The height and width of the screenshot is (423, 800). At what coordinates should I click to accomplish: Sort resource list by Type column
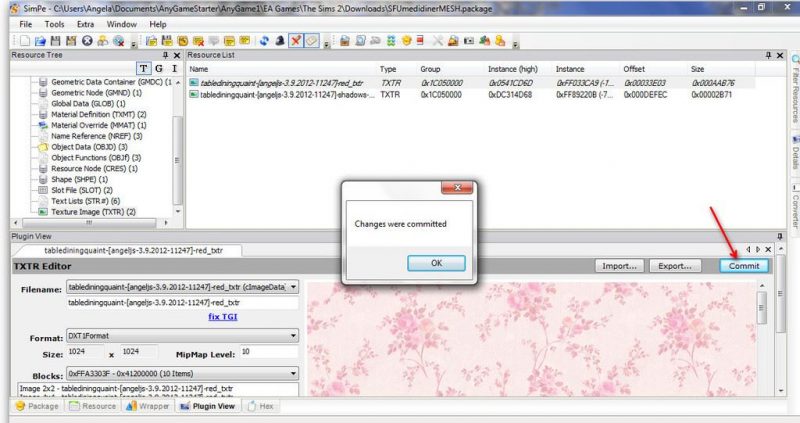(388, 69)
